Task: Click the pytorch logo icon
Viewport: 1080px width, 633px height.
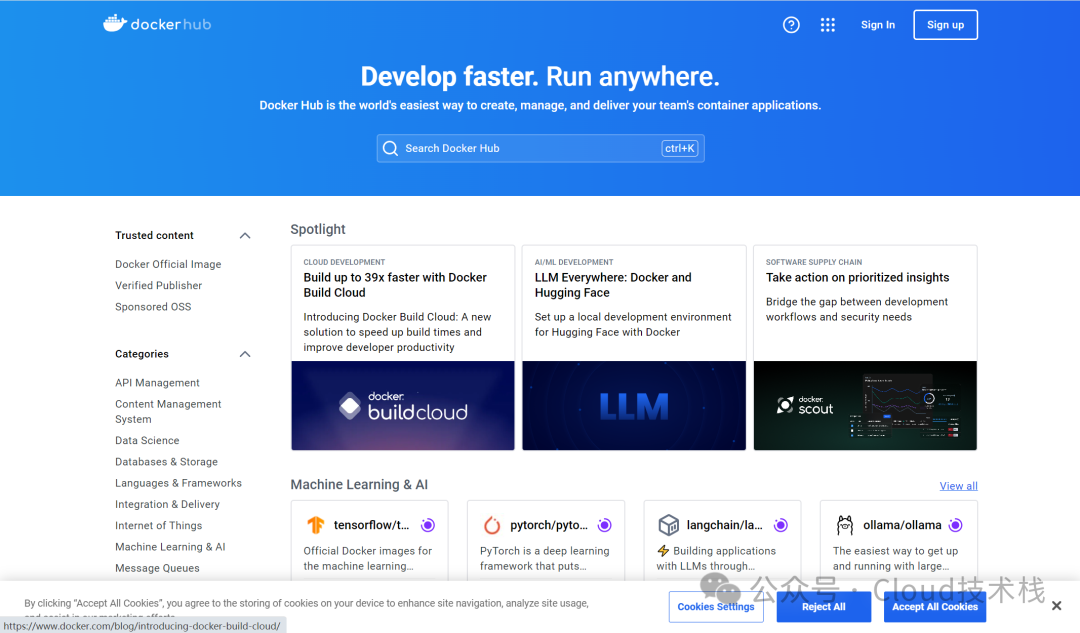Action: (492, 525)
